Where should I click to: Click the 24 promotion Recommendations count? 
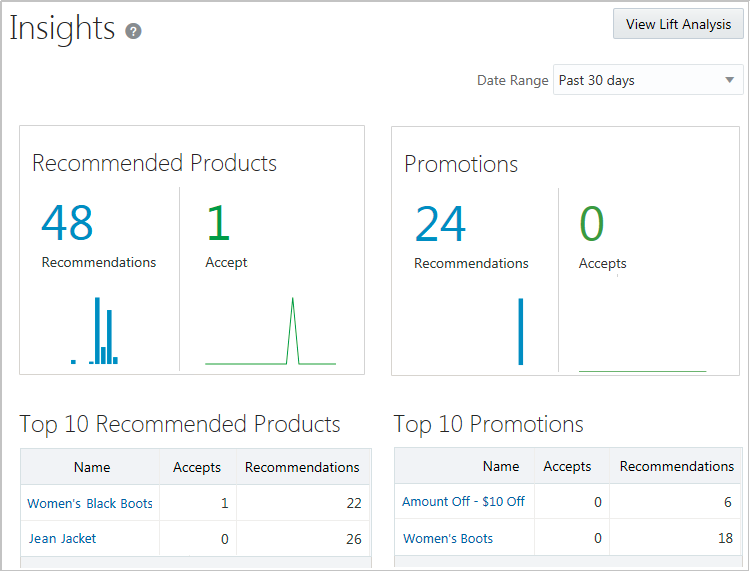coord(440,224)
